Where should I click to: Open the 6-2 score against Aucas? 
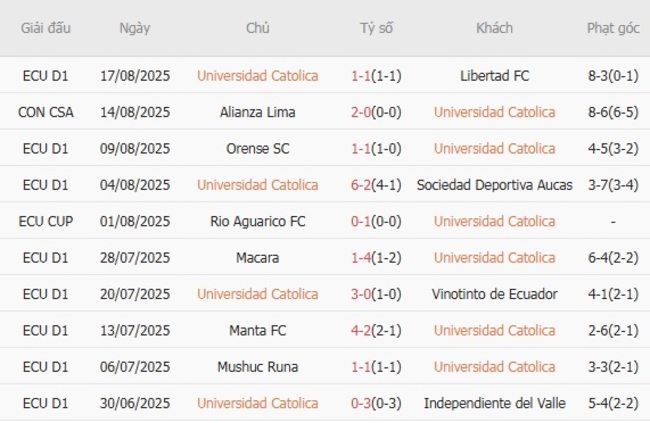pyautogui.click(x=362, y=185)
